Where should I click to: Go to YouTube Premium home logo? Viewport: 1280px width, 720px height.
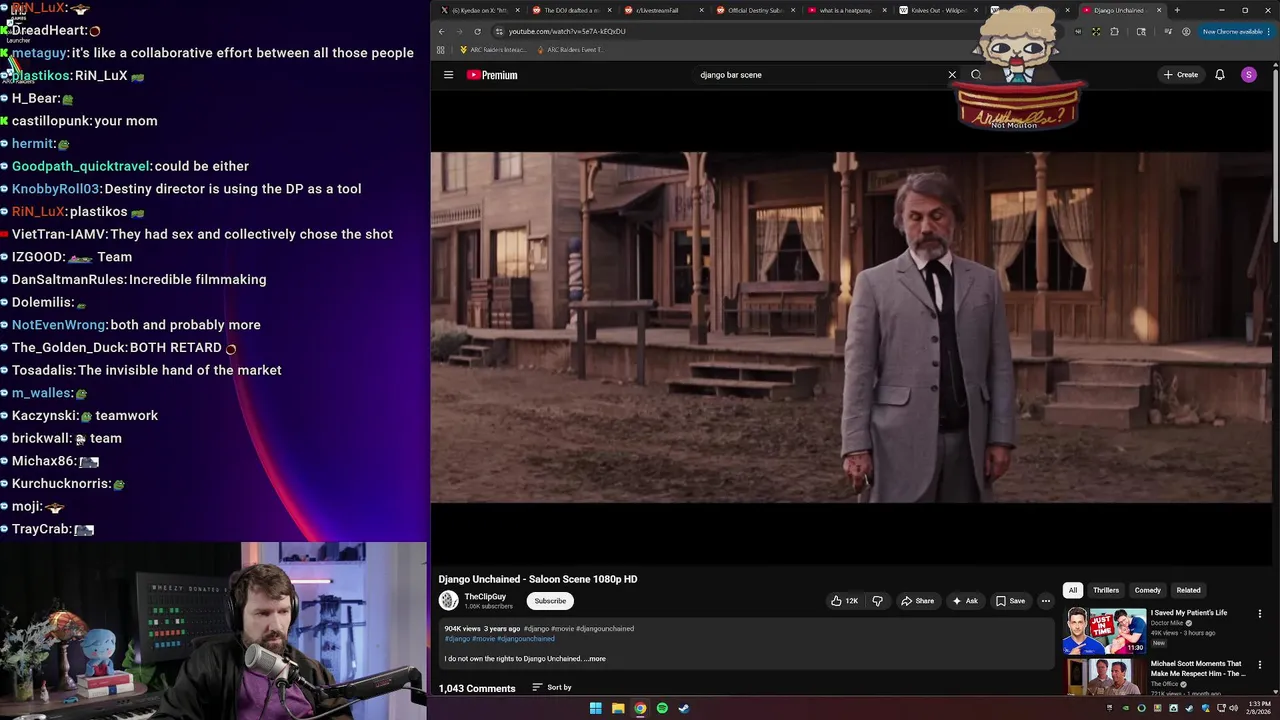click(x=492, y=75)
